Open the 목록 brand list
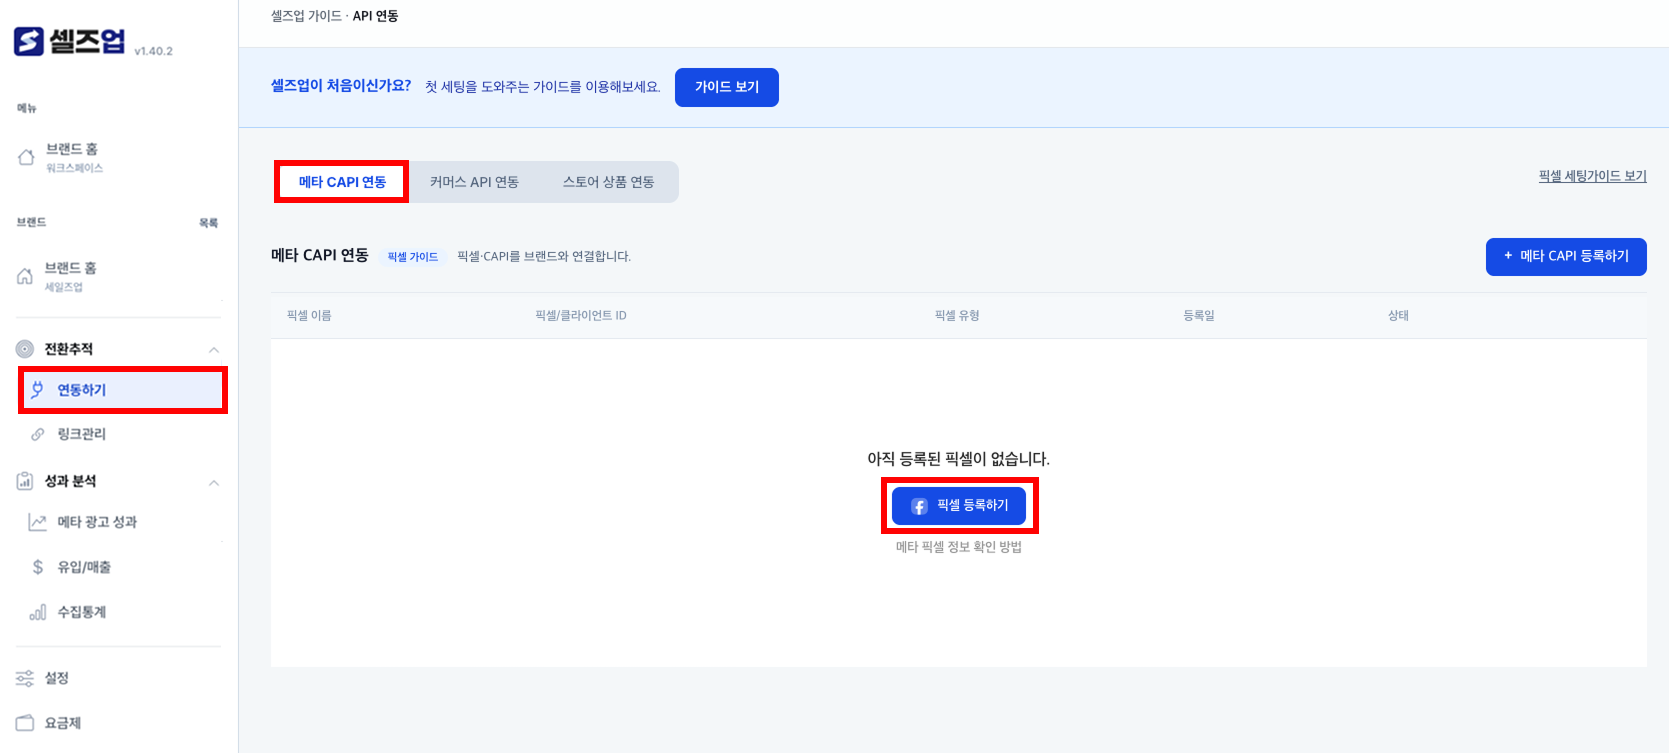 208,223
